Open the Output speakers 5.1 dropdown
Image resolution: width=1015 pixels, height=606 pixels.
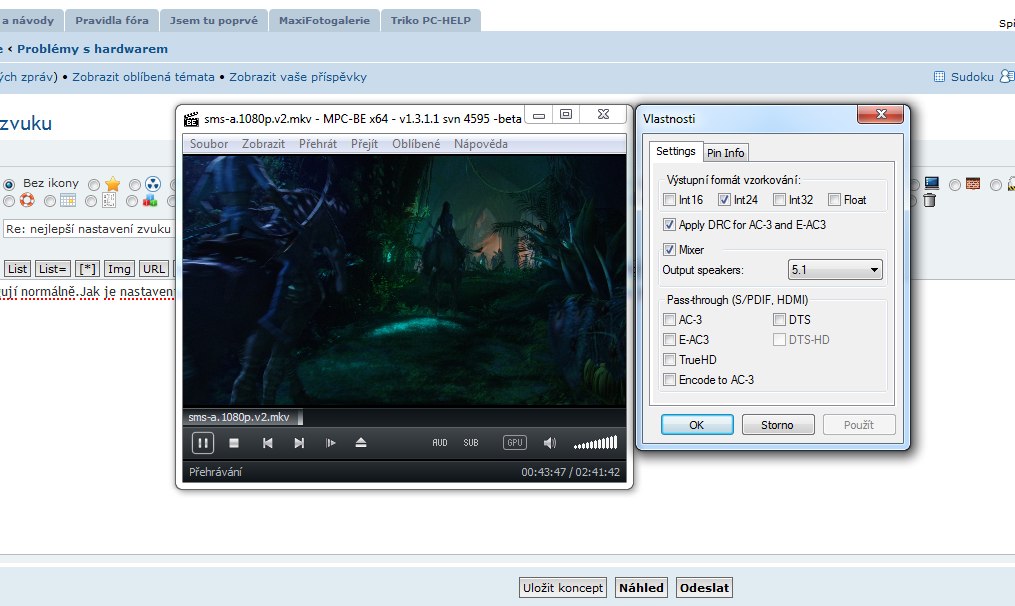coord(835,270)
